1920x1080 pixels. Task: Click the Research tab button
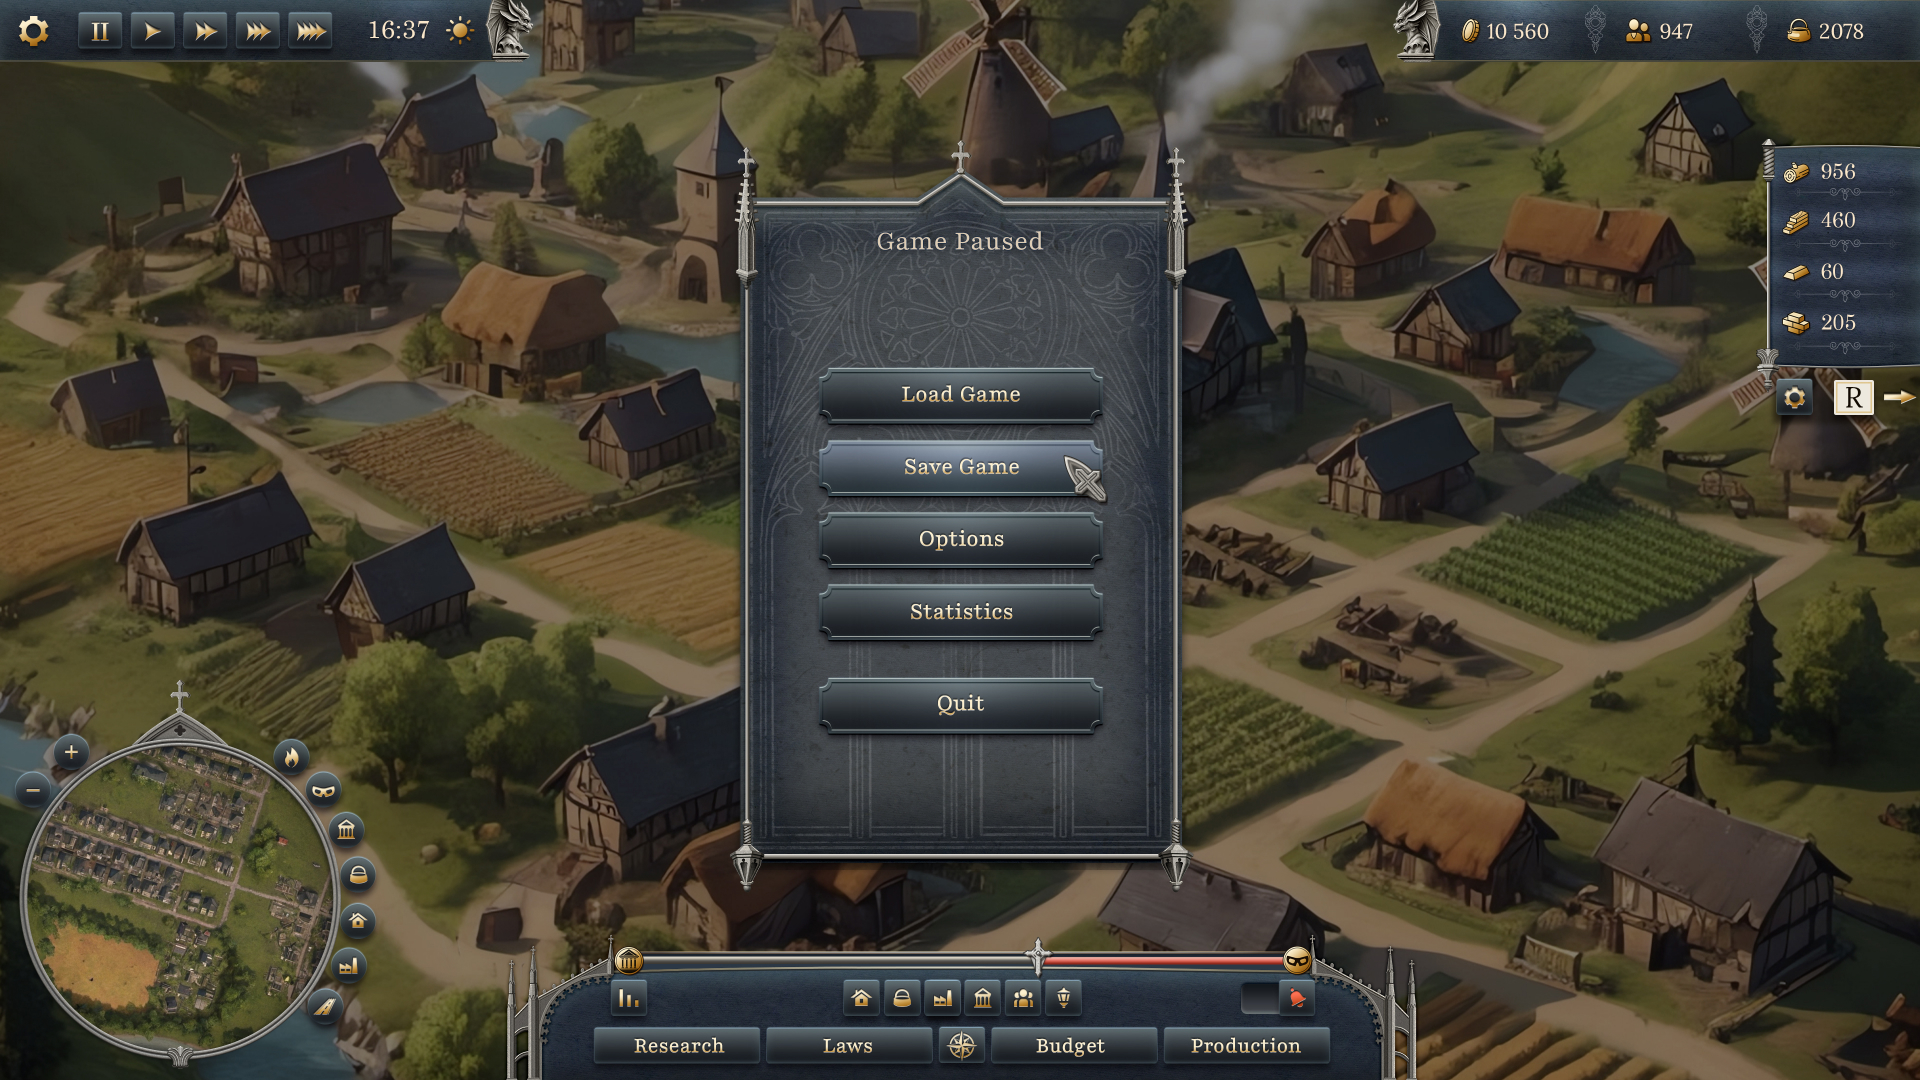click(676, 1044)
